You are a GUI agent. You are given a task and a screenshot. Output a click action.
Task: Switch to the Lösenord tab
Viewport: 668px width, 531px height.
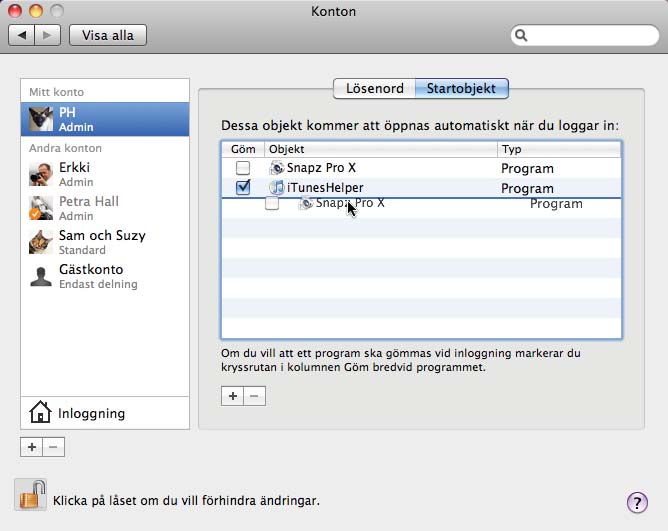(374, 89)
